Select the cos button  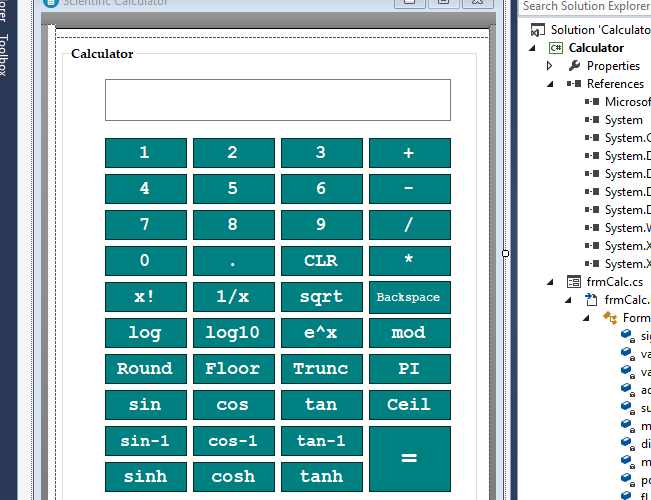(234, 405)
